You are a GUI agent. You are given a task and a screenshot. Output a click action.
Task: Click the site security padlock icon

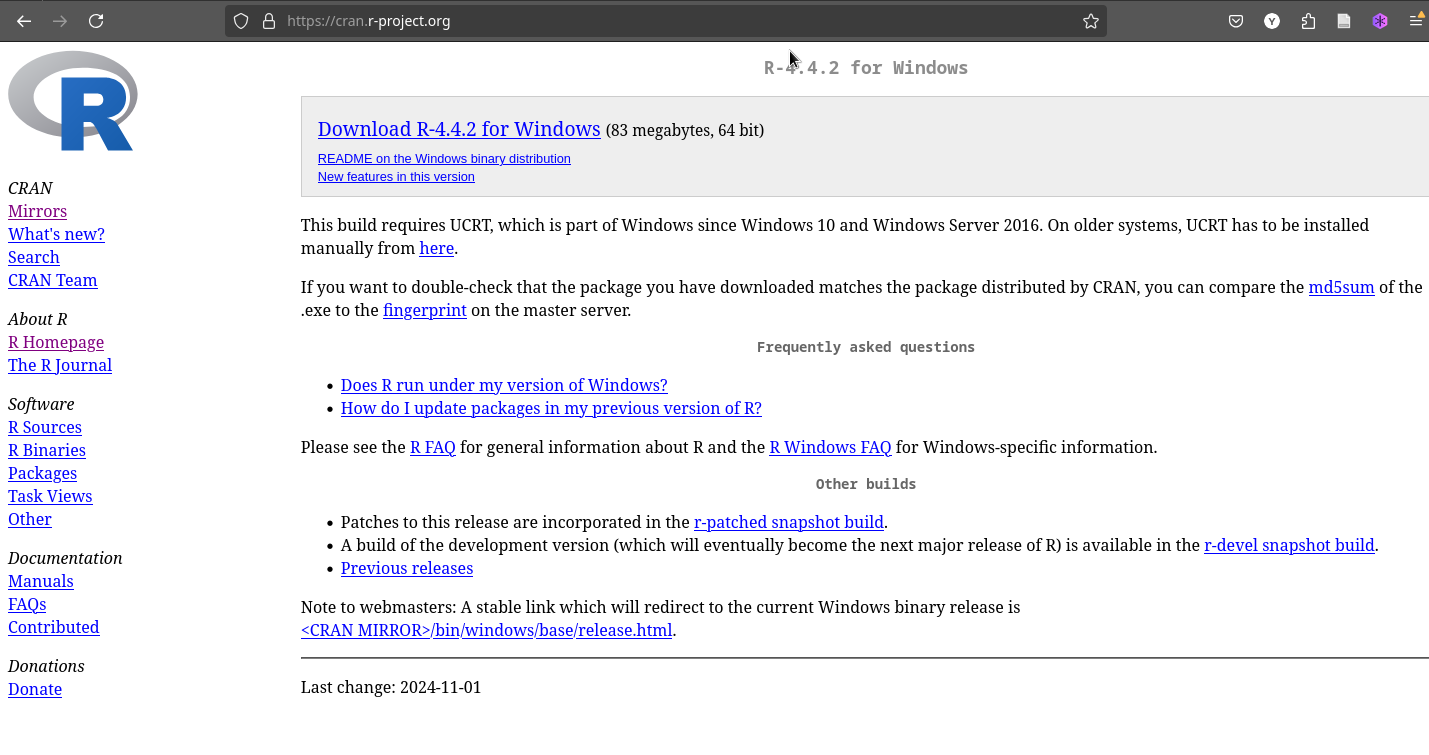click(268, 21)
